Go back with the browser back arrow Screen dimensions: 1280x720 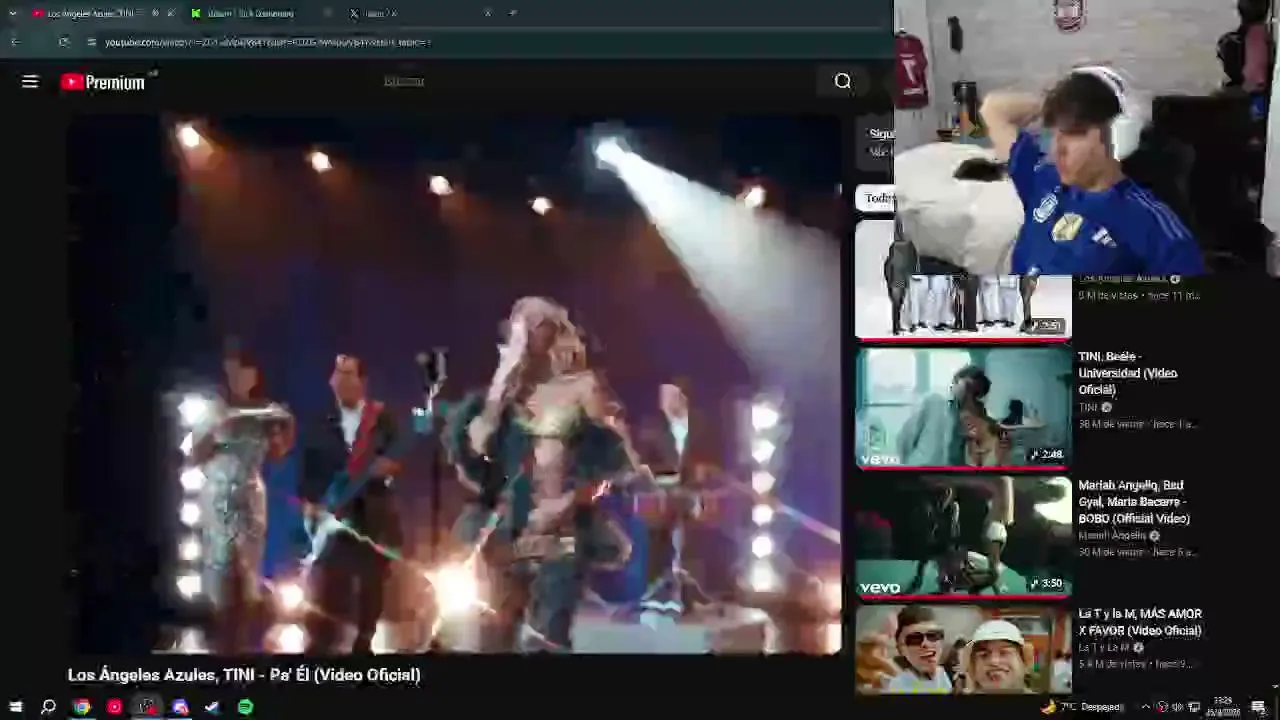coord(15,42)
